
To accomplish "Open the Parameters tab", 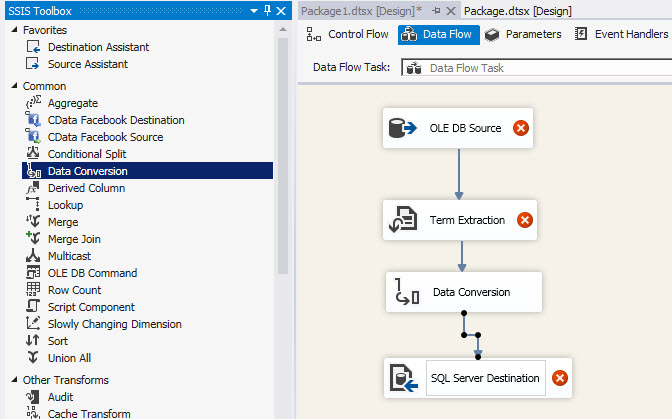I will click(x=523, y=34).
